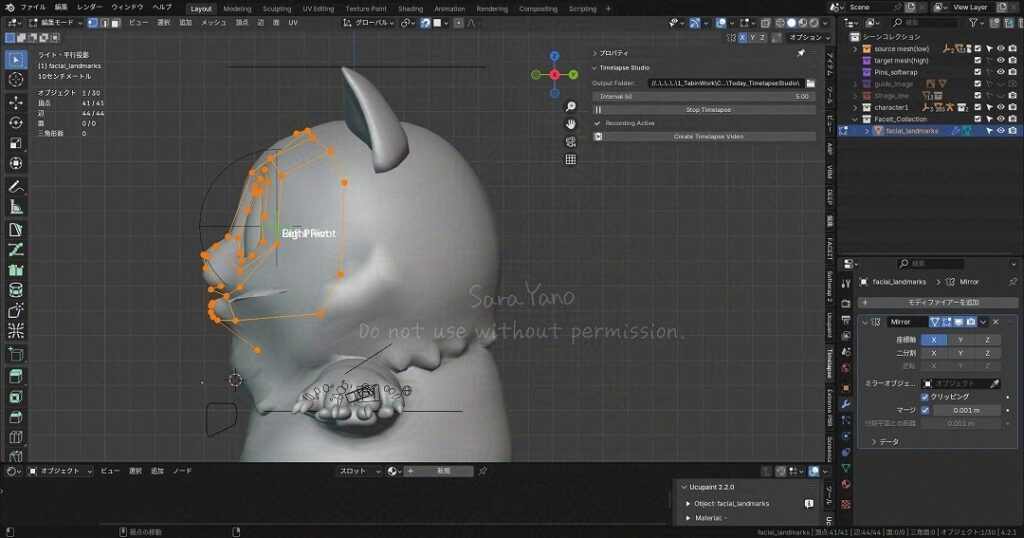Click the Create Timelapse Video button

[708, 136]
